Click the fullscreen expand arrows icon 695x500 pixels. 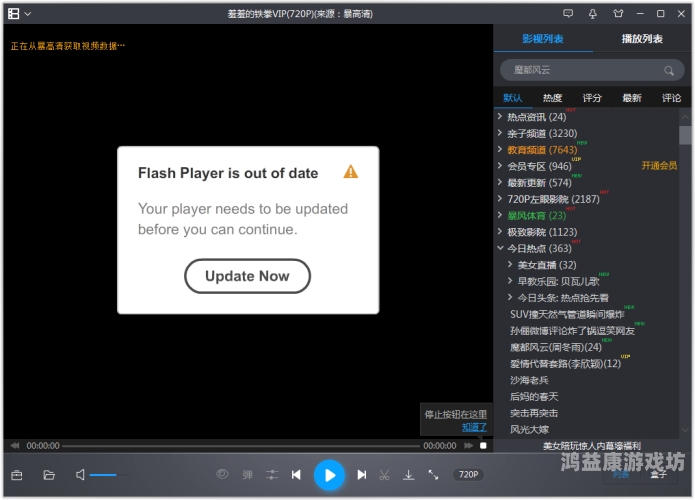click(433, 475)
